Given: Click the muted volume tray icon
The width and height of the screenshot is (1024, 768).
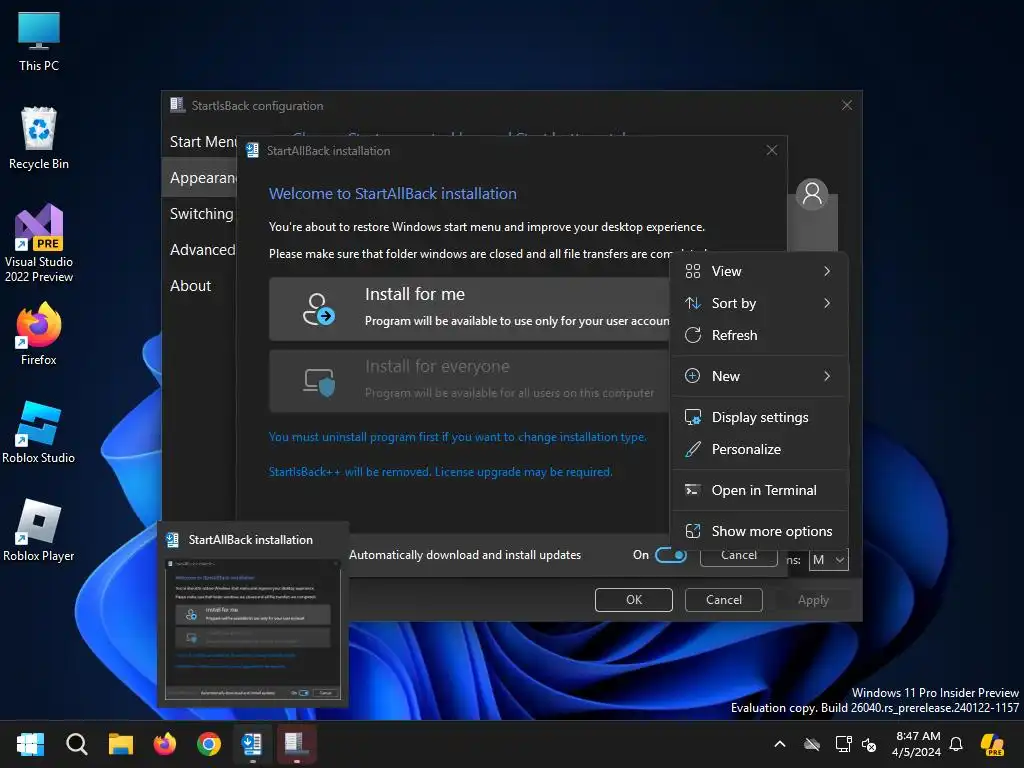Looking at the screenshot, I should point(869,744).
